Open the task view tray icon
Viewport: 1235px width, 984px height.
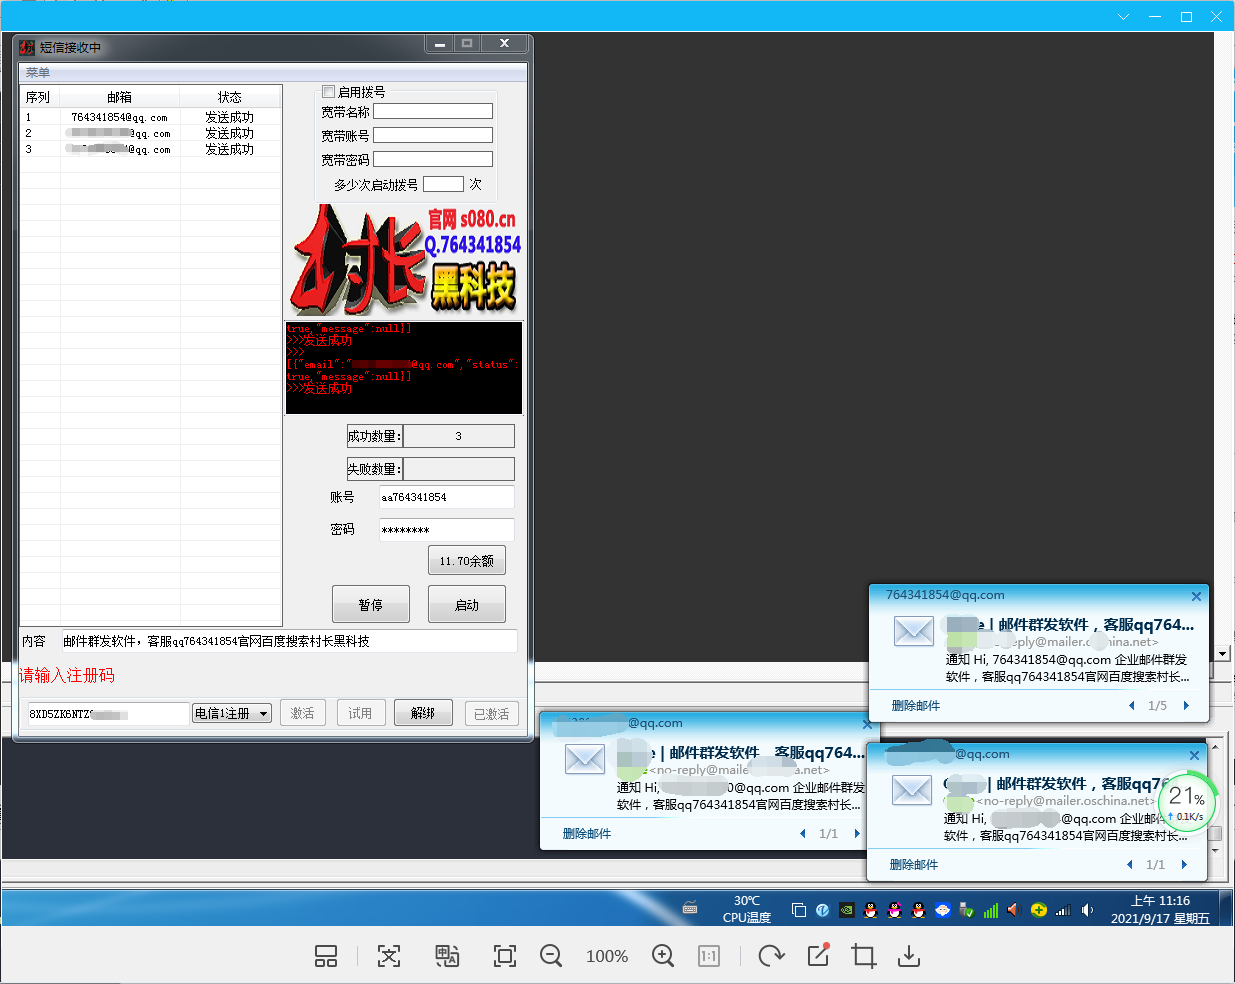pyautogui.click(x=798, y=910)
